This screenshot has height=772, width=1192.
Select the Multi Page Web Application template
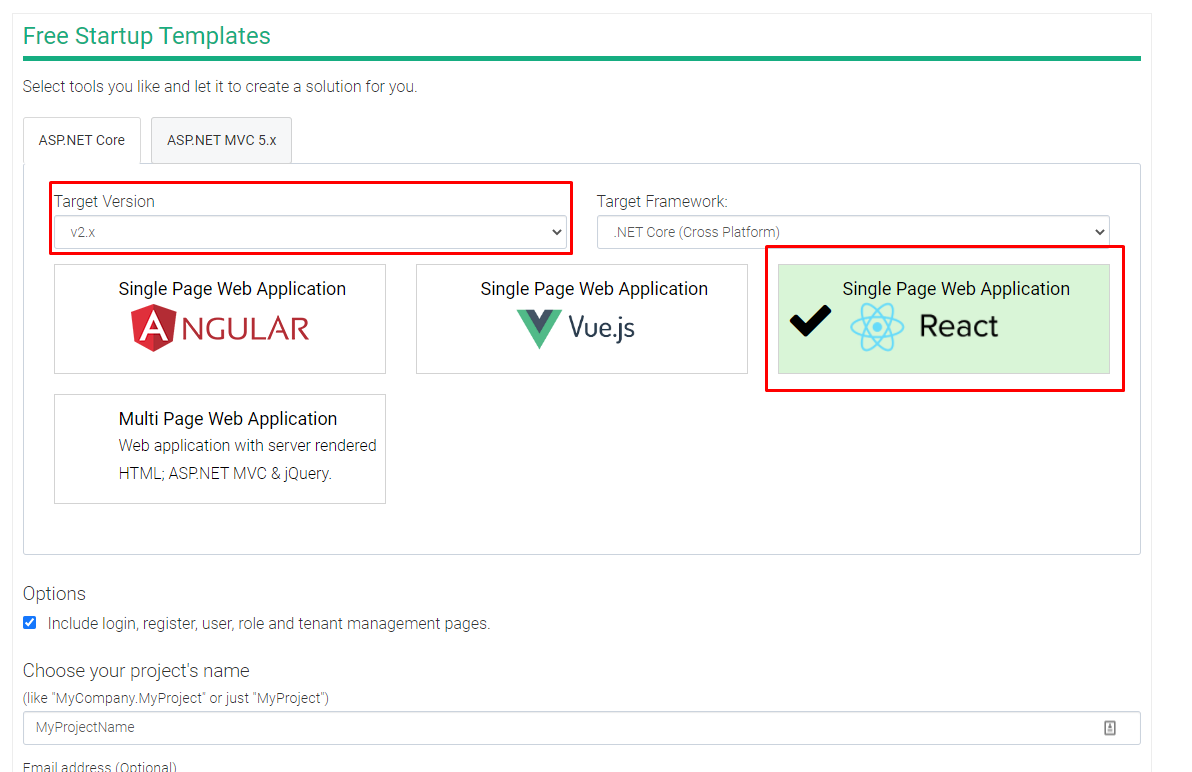(x=219, y=448)
